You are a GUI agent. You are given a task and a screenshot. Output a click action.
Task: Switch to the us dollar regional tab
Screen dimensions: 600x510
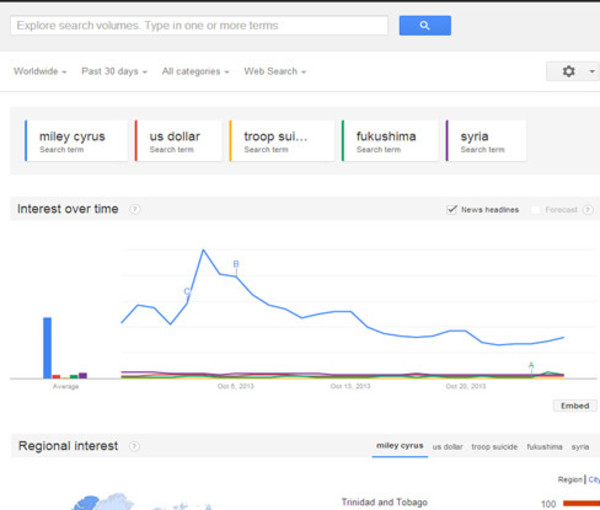(x=447, y=447)
